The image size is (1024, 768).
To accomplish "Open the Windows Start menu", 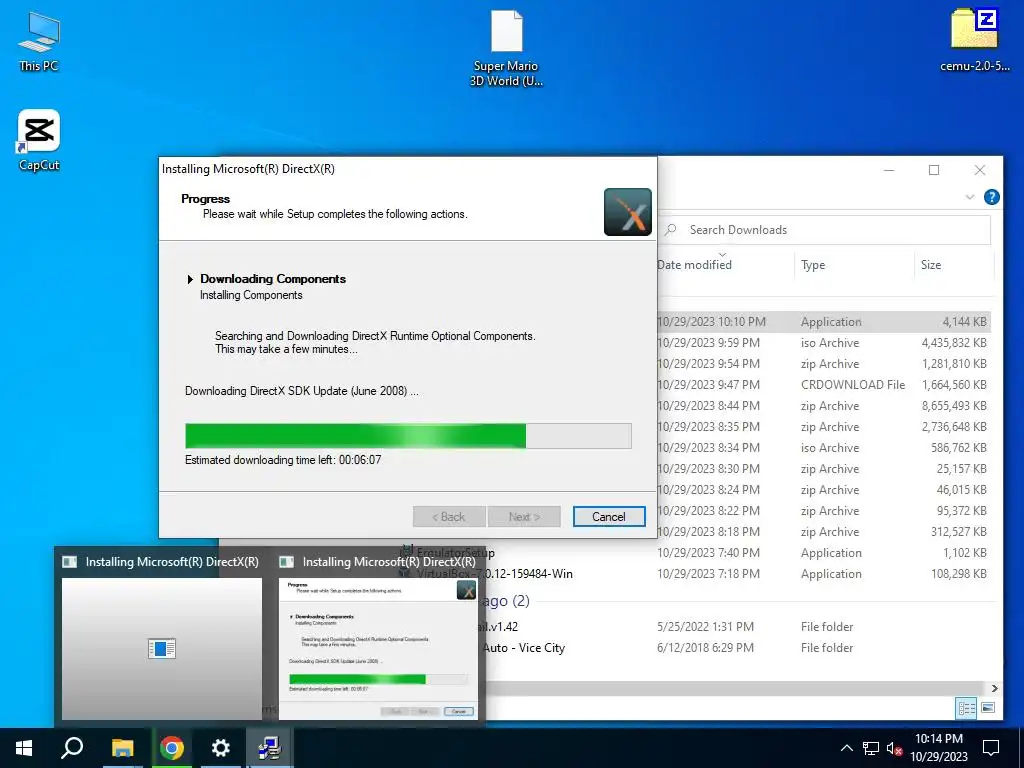I will click(24, 748).
